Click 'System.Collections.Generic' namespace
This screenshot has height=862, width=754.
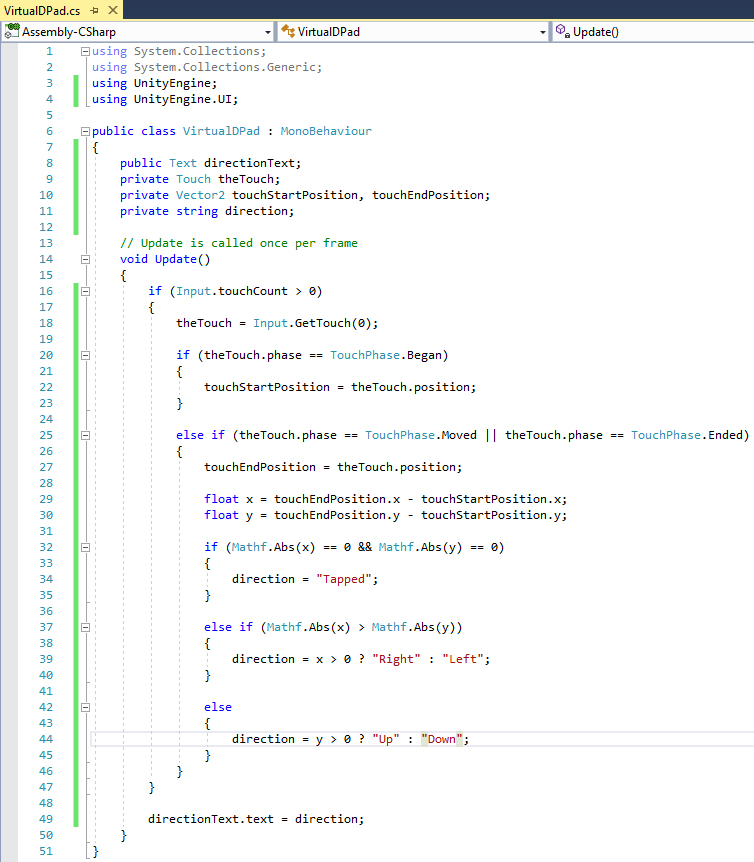[225, 67]
